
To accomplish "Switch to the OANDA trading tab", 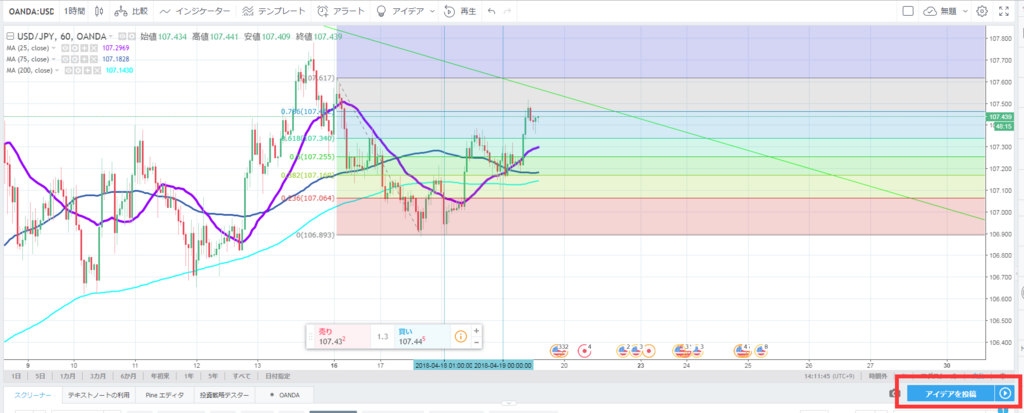I will click(285, 395).
